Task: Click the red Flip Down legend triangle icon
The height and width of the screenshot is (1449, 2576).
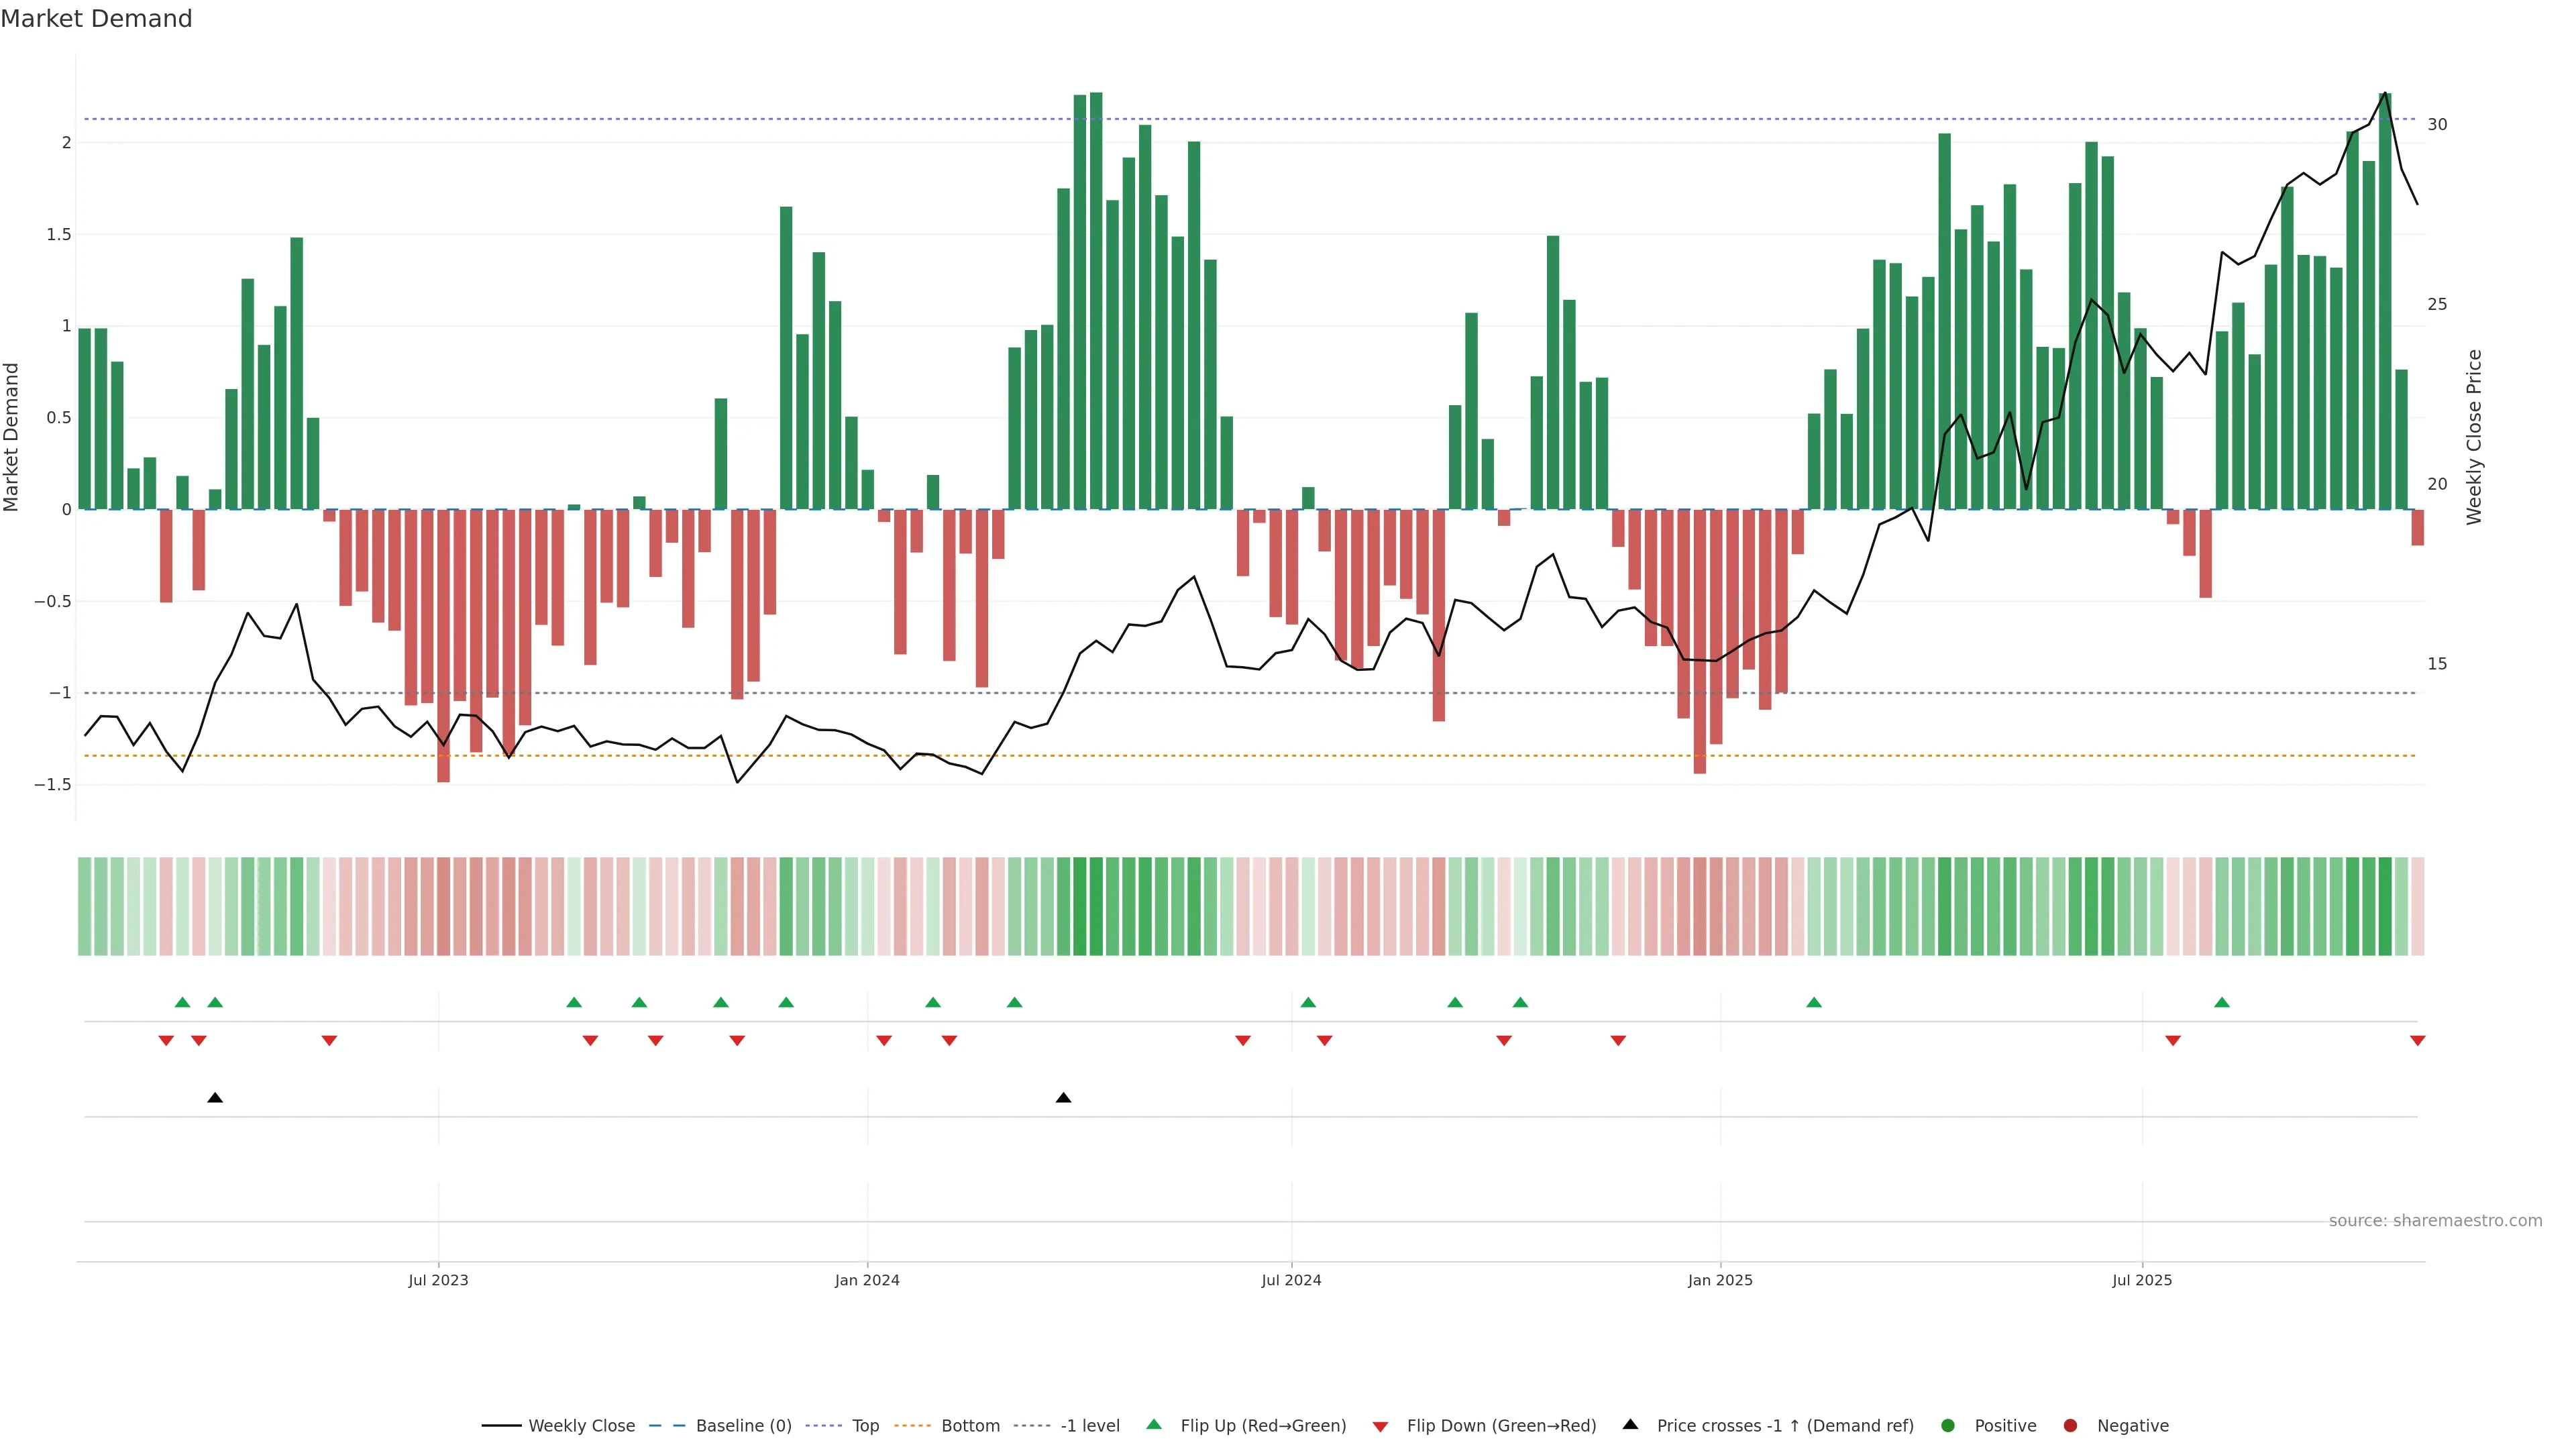Action: click(x=1380, y=1426)
